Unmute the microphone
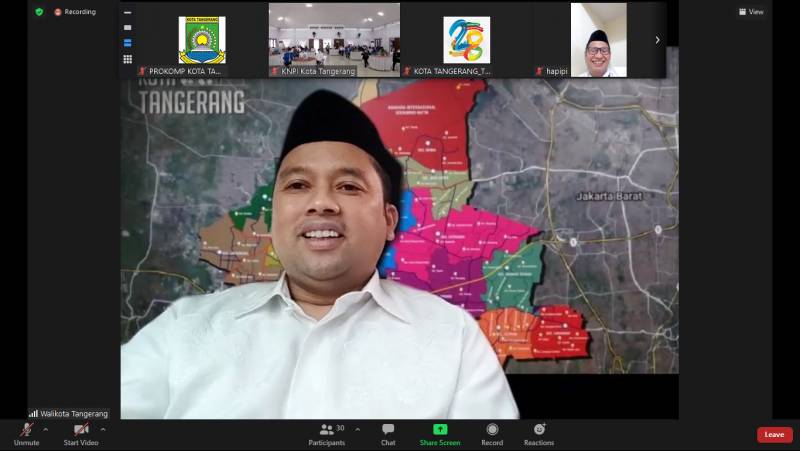 (x=25, y=431)
